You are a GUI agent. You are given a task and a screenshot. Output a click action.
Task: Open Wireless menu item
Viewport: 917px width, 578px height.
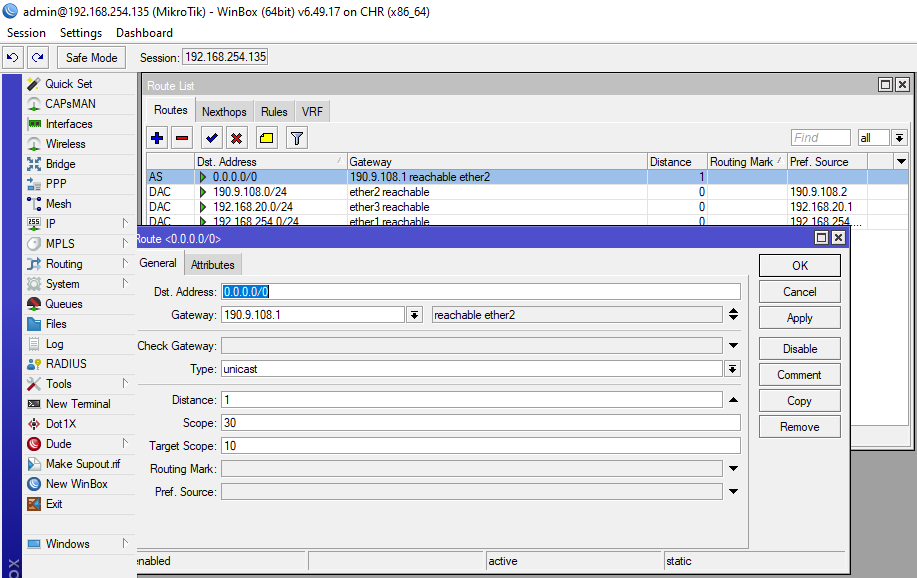(x=66, y=144)
